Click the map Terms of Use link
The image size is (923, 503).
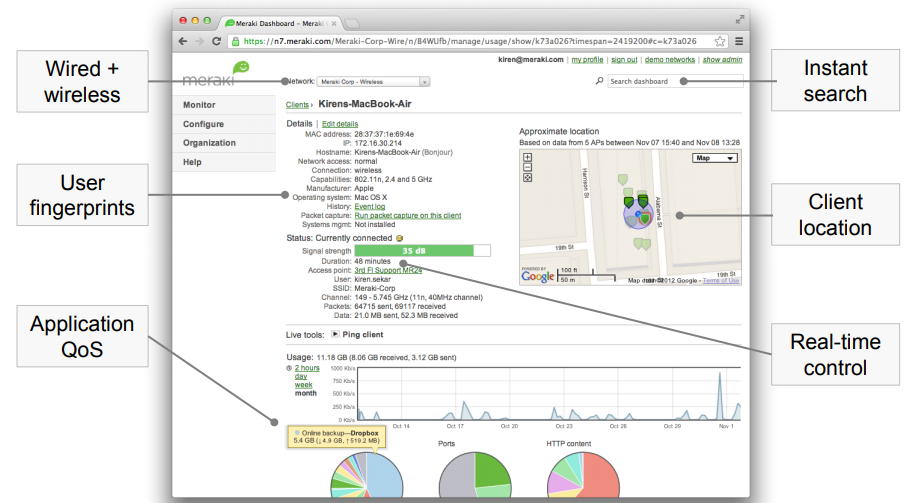pyautogui.click(x=721, y=281)
